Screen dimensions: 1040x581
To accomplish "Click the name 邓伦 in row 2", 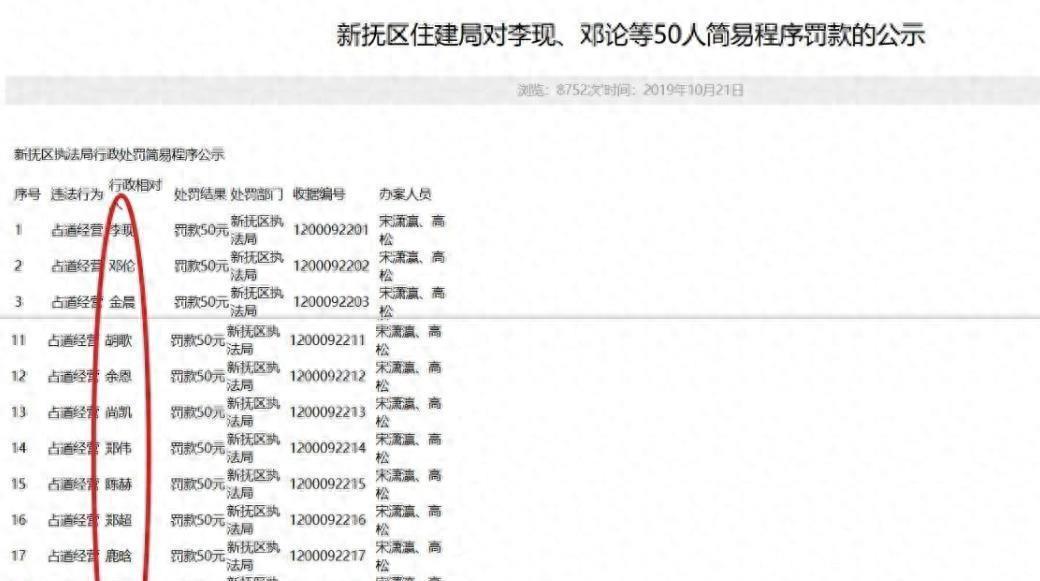I will [x=122, y=267].
